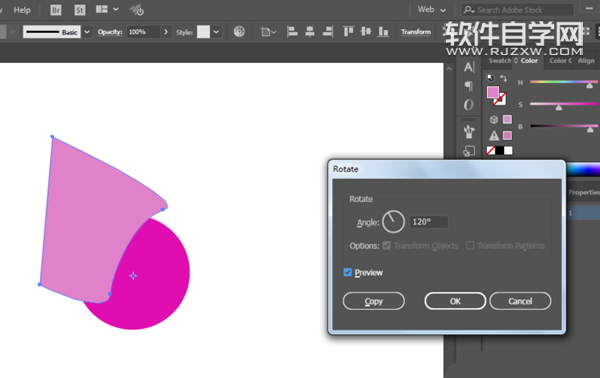Open the Character panel icon
Screen dimensions: 600x378
[x=469, y=67]
